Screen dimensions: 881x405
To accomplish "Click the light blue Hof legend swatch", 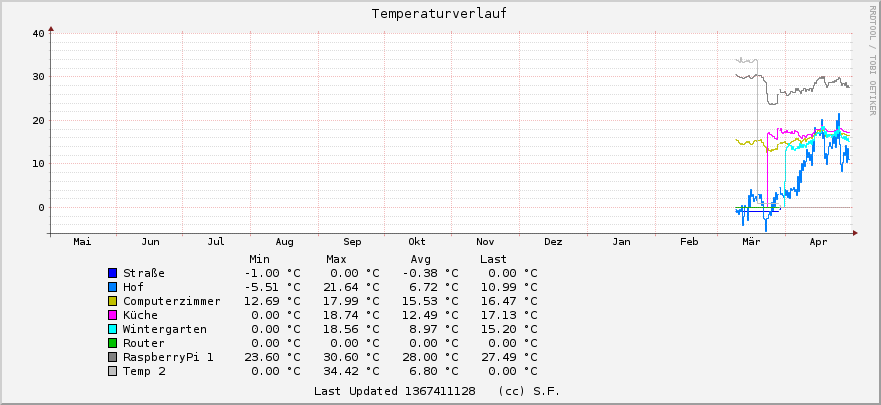I will 112,287.
